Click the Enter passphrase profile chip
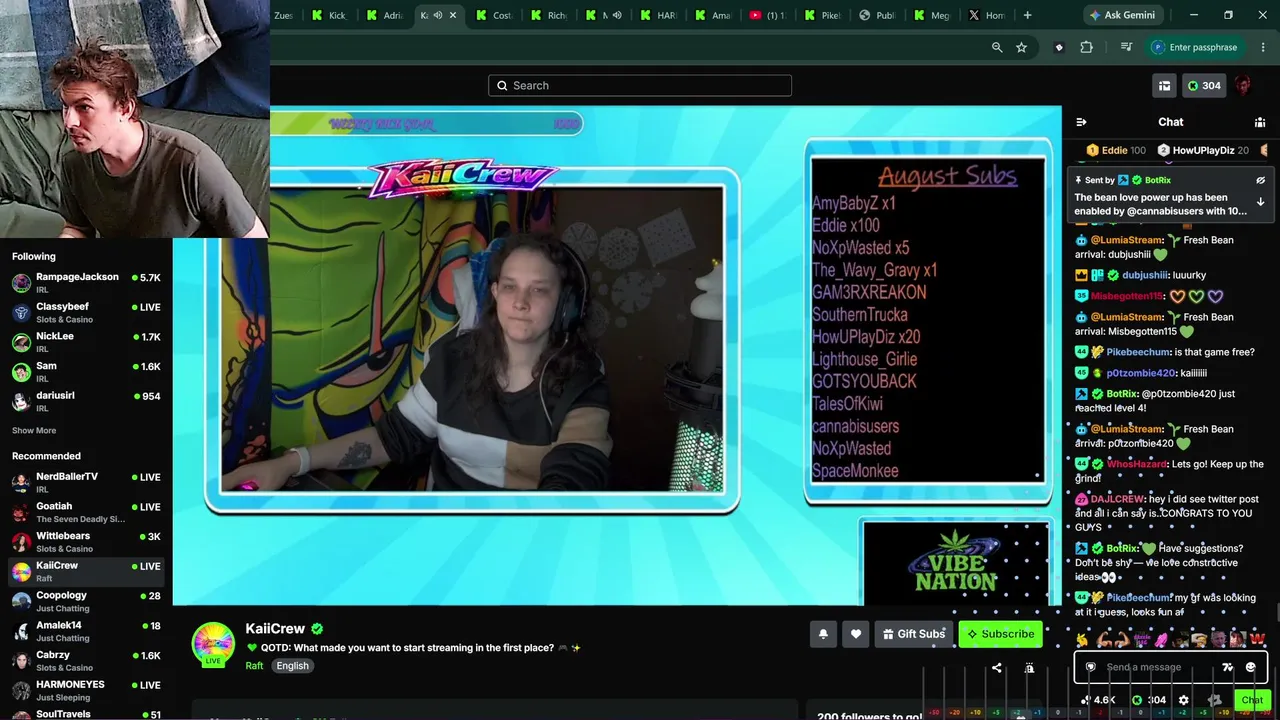1280x720 pixels. click(x=1195, y=47)
